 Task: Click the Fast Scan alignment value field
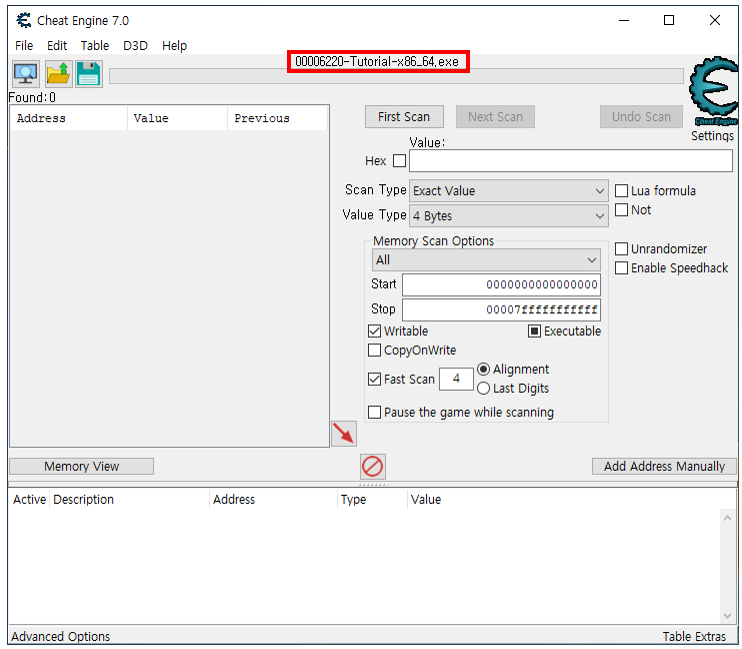click(456, 379)
